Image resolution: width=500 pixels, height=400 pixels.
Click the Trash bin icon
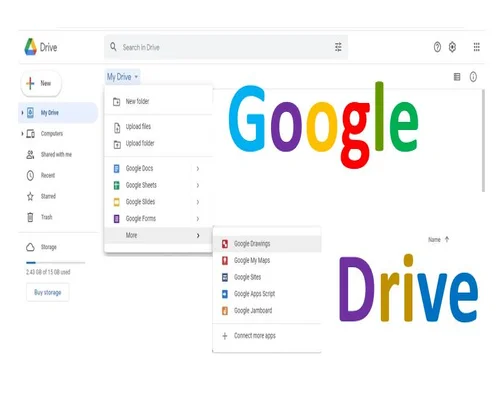tap(30, 217)
